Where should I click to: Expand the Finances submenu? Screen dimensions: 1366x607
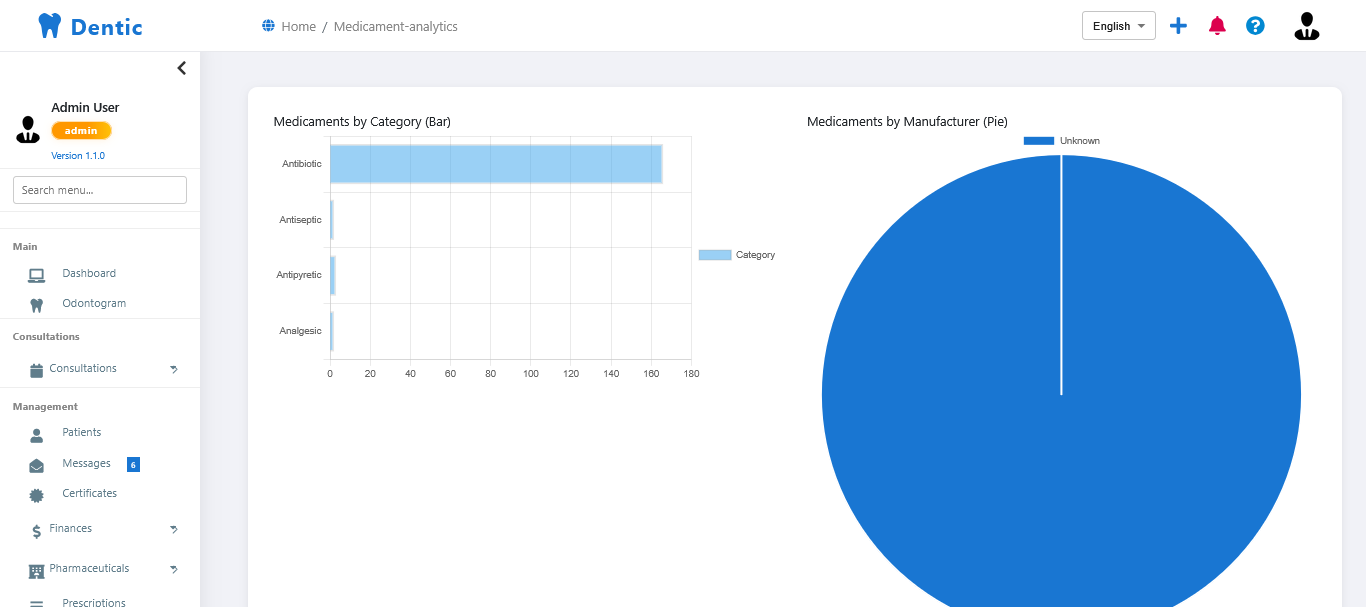pos(100,529)
